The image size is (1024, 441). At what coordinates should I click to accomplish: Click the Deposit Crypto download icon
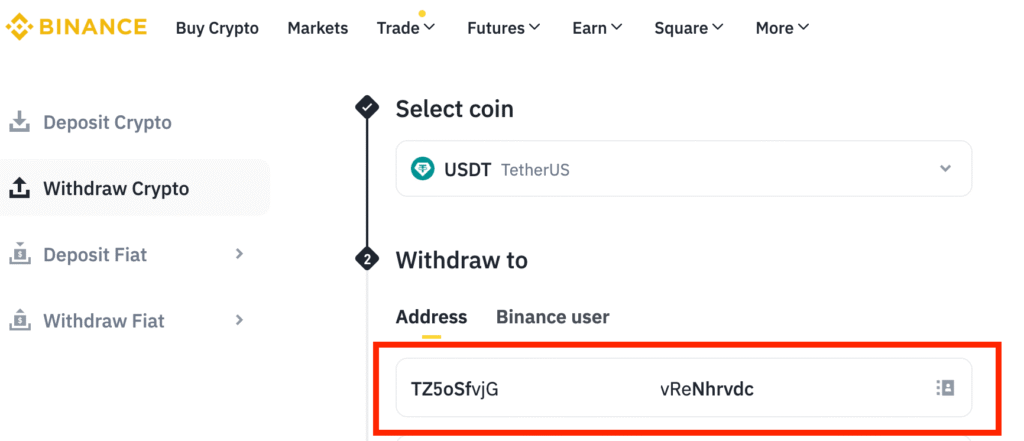point(19,123)
